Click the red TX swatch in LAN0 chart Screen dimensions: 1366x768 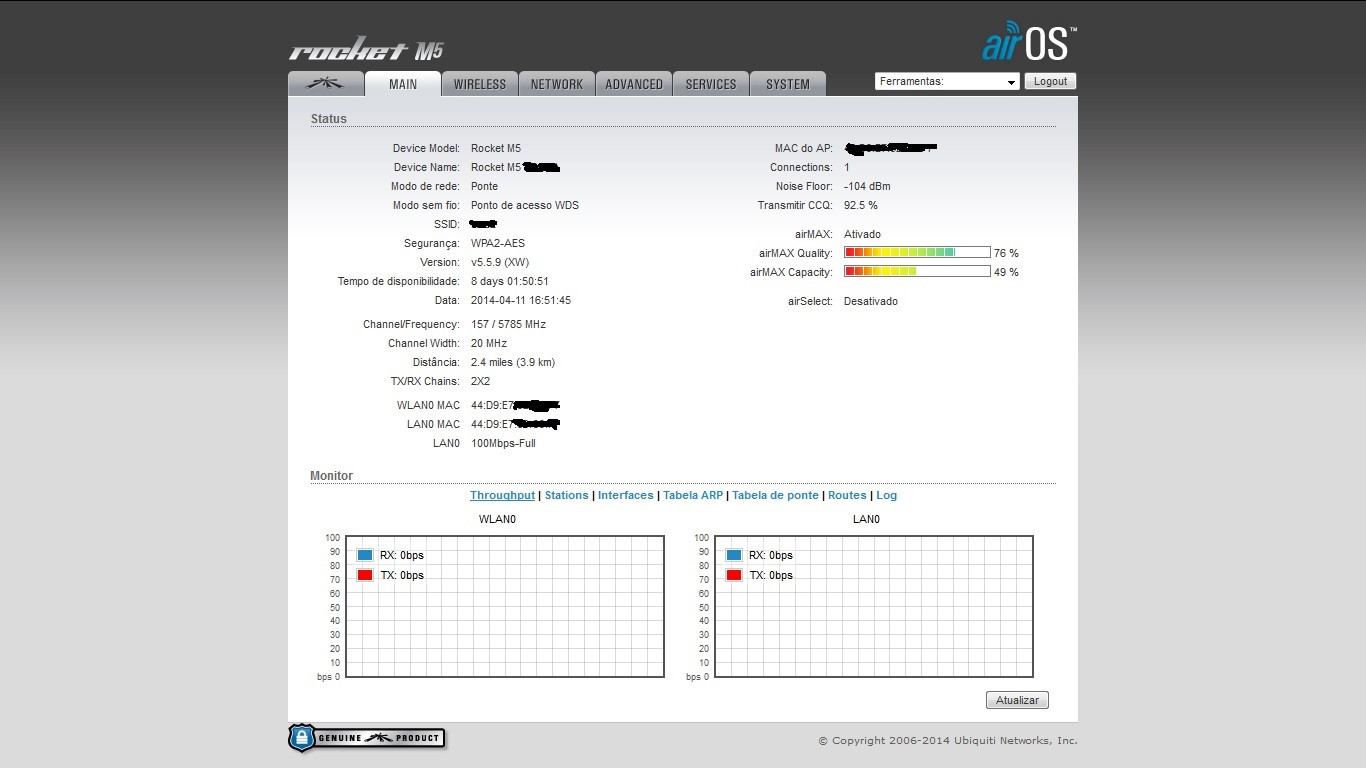coord(734,575)
